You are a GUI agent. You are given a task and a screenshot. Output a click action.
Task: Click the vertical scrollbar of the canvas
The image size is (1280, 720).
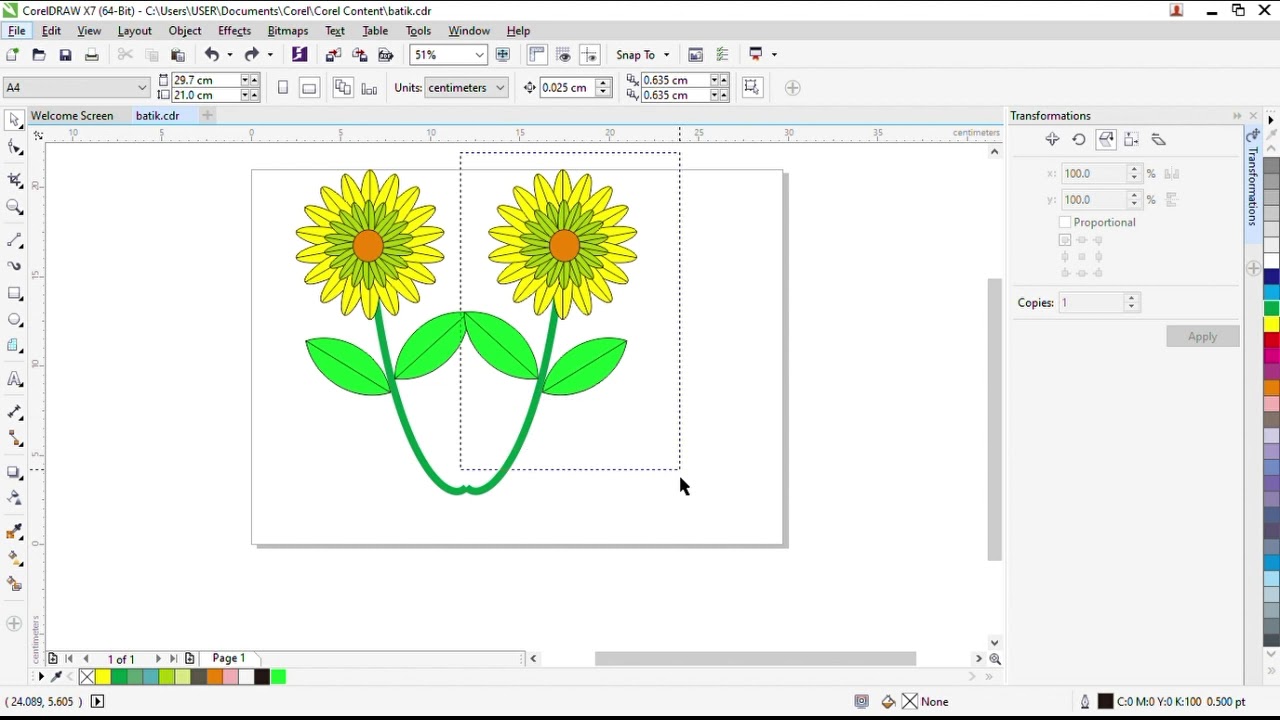(994, 420)
